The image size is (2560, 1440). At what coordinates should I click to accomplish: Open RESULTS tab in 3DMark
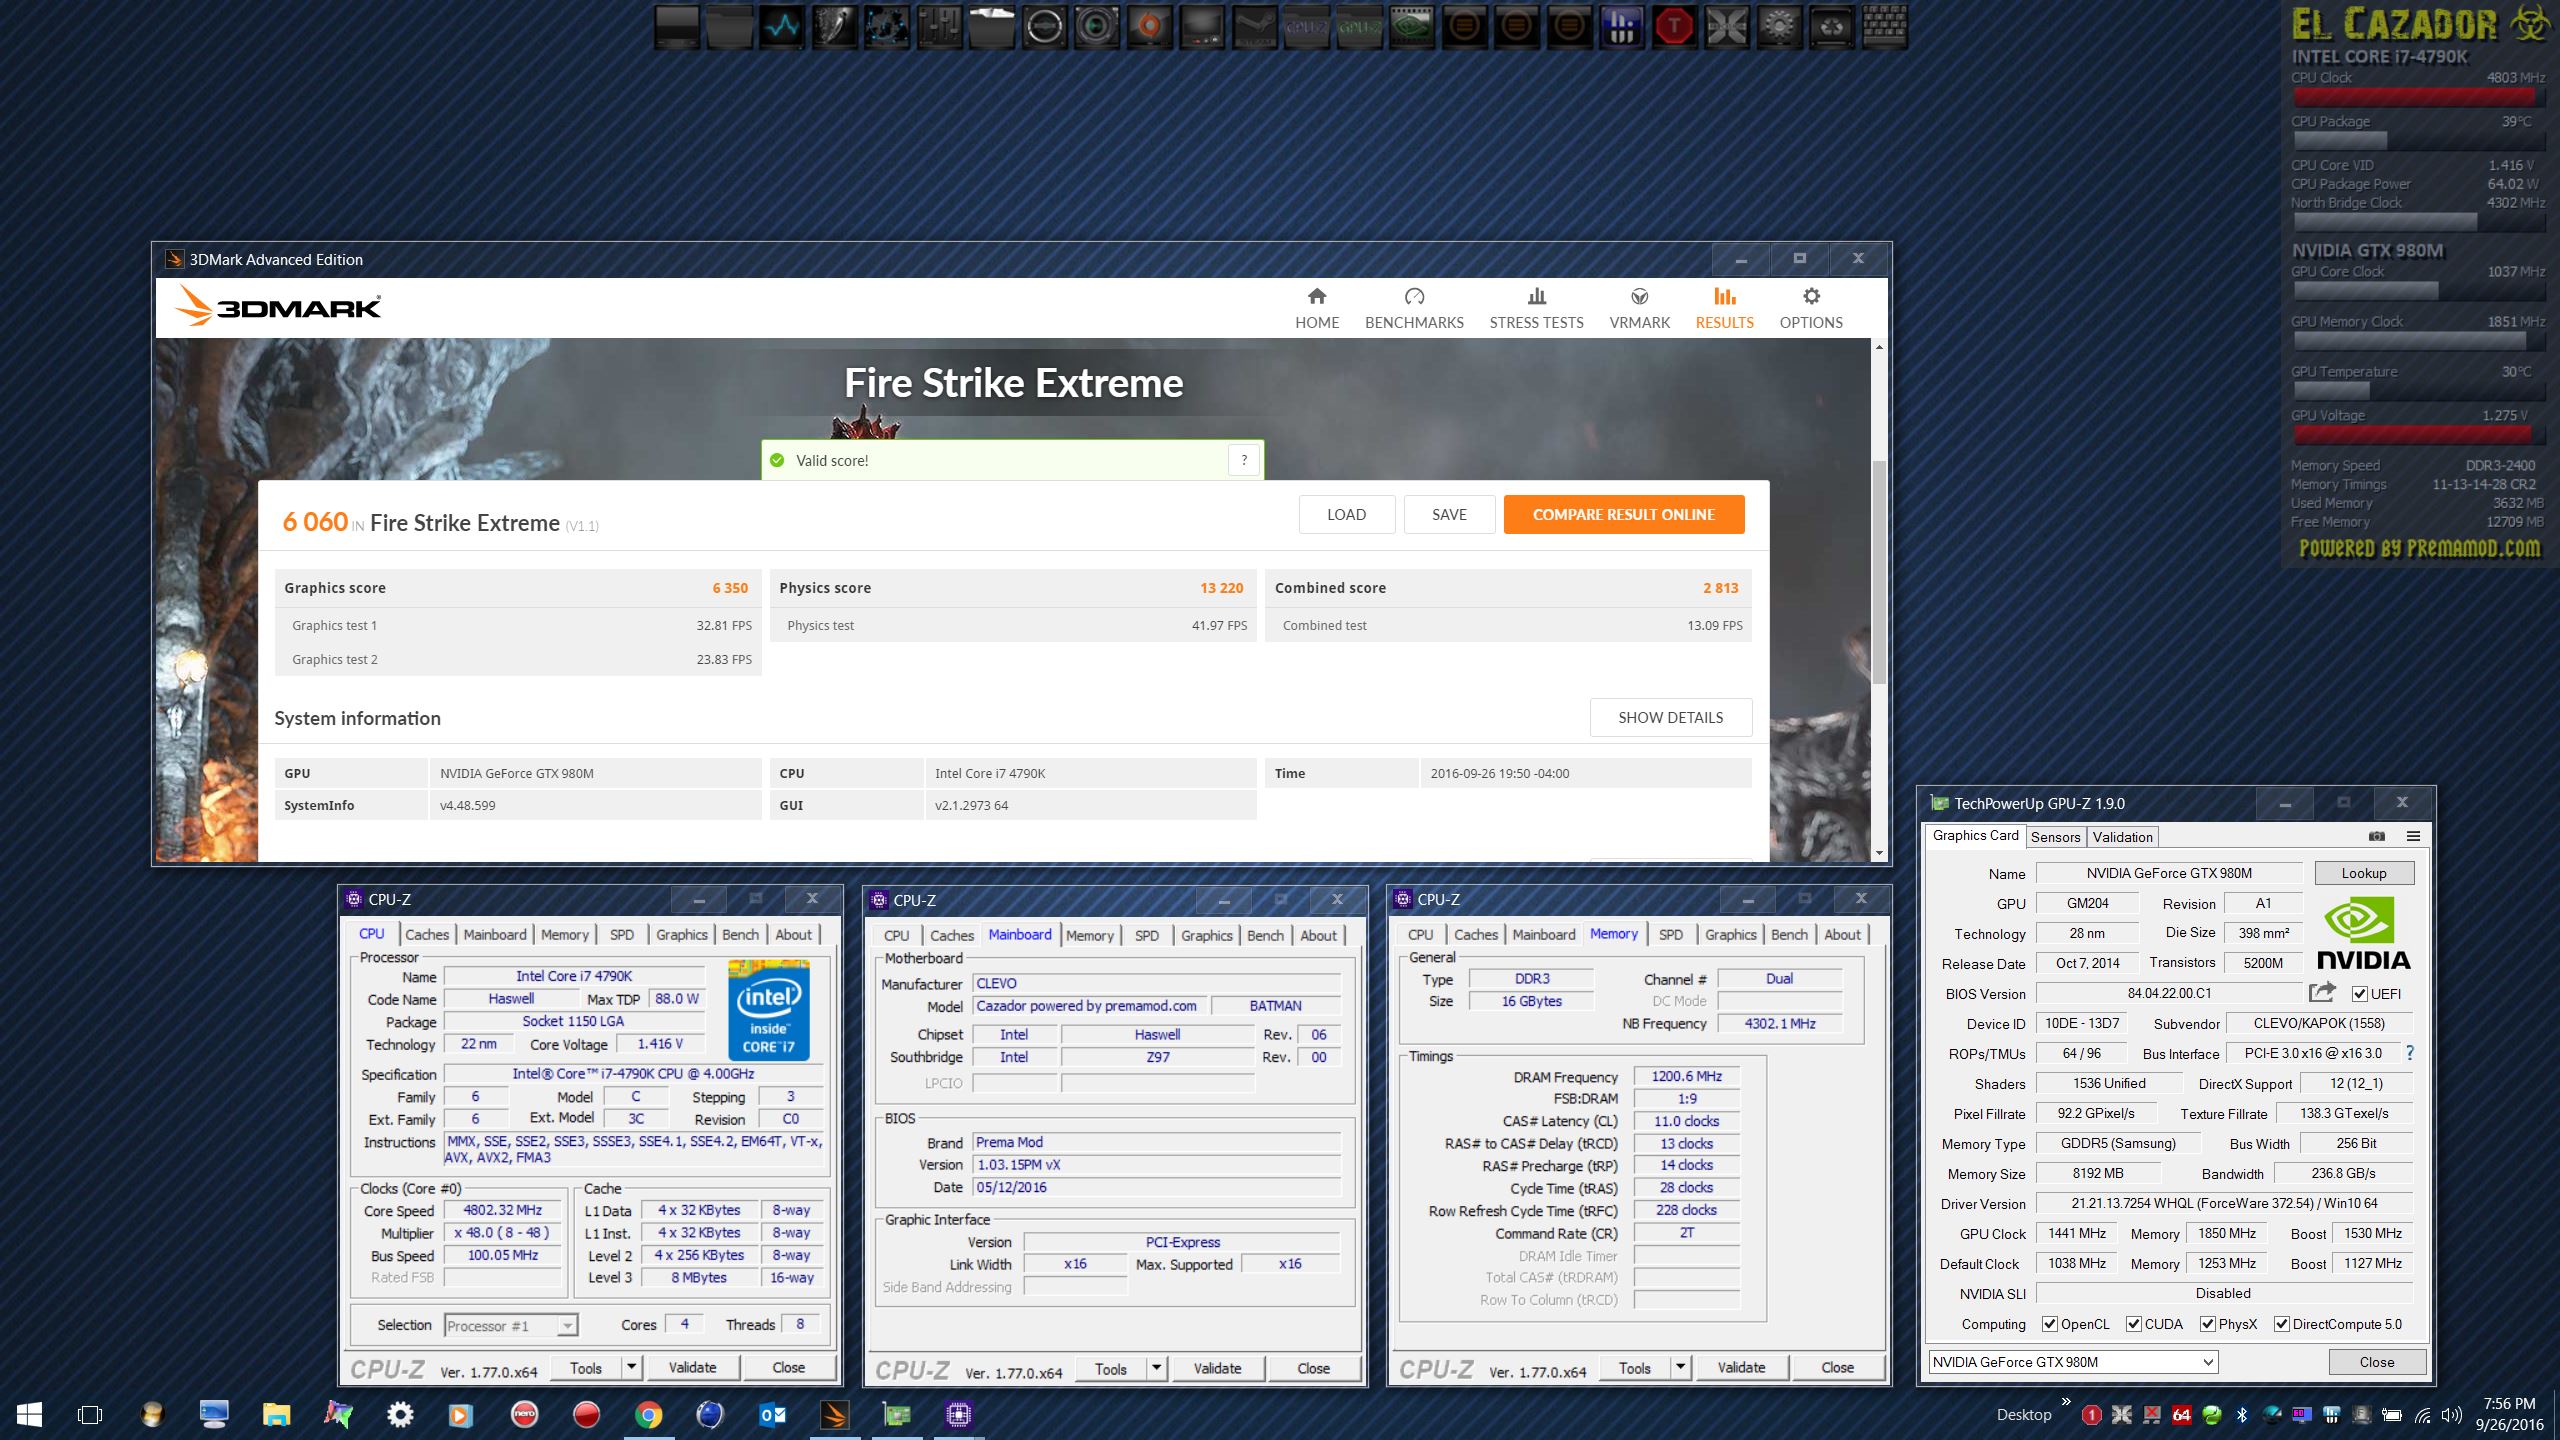1724,309
